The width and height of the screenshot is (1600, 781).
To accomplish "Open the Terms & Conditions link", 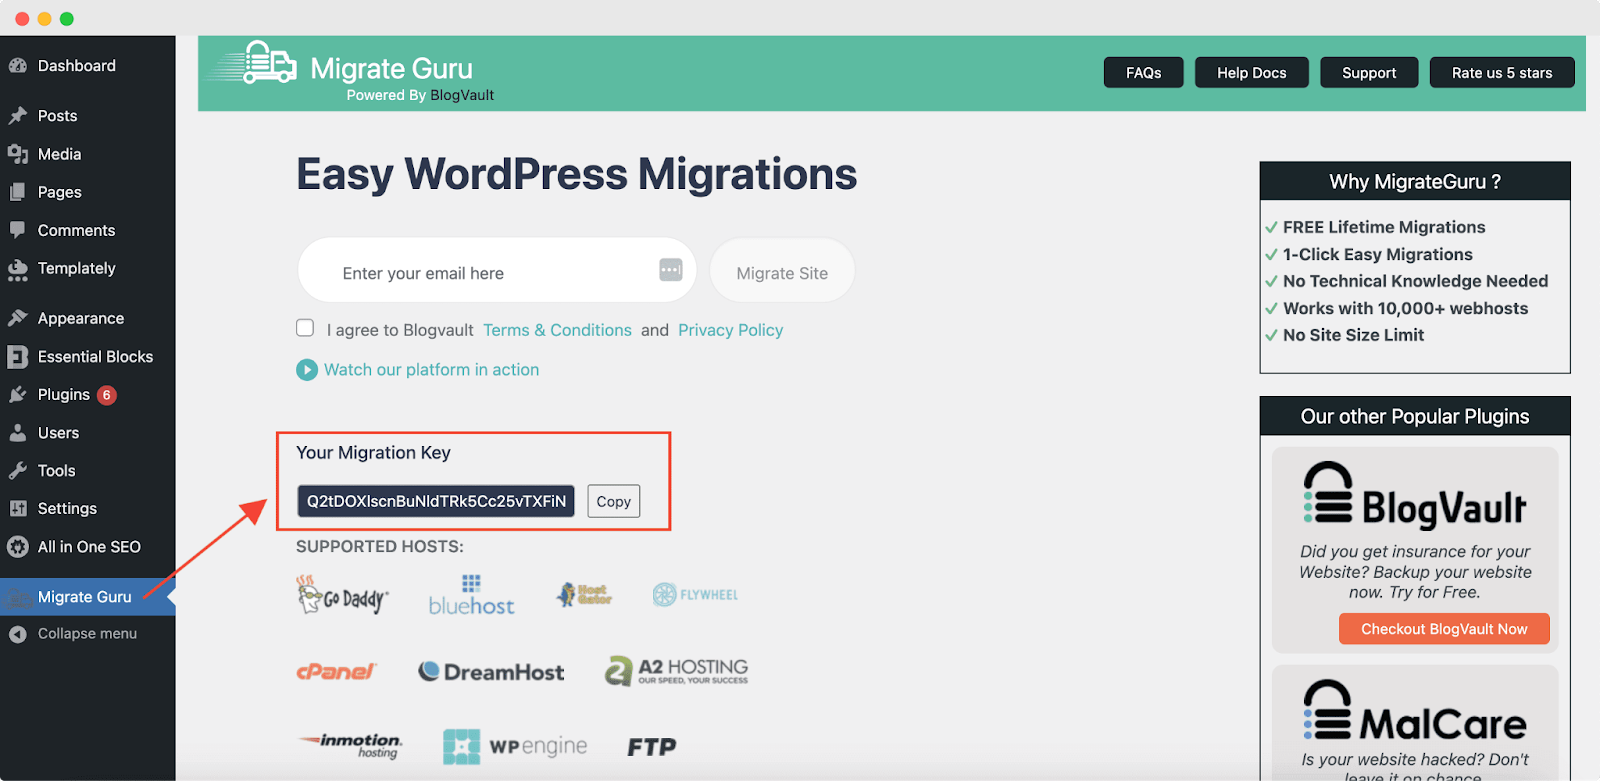I will (557, 330).
